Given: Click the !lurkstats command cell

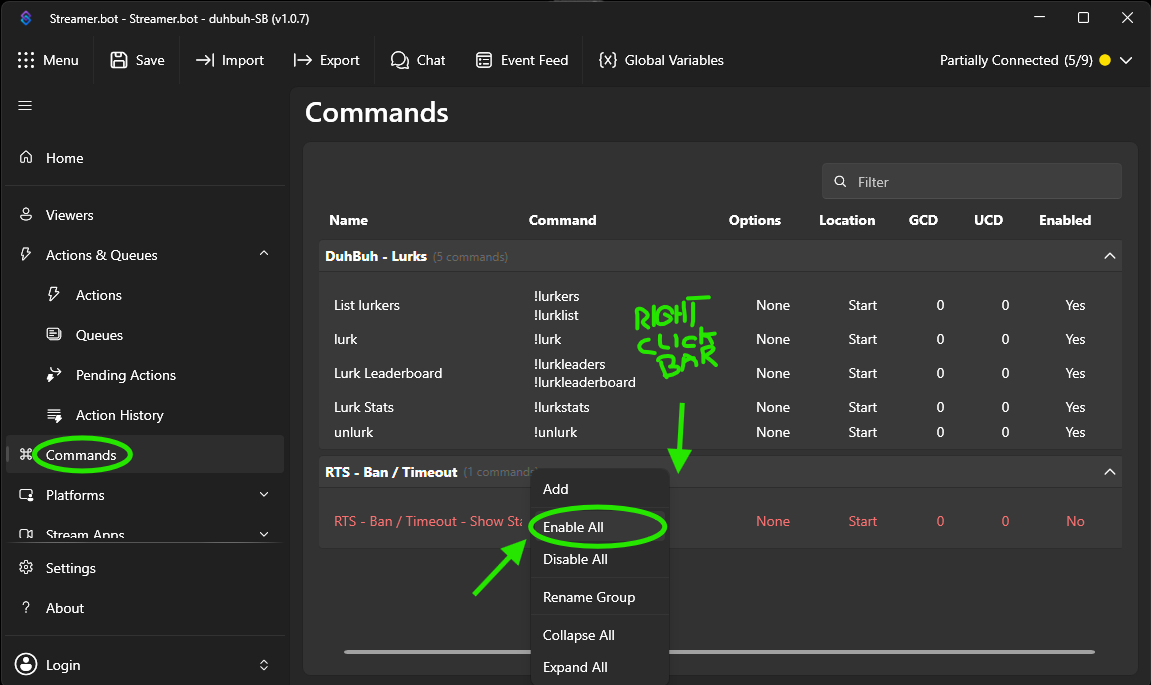Looking at the screenshot, I should click(x=562, y=407).
